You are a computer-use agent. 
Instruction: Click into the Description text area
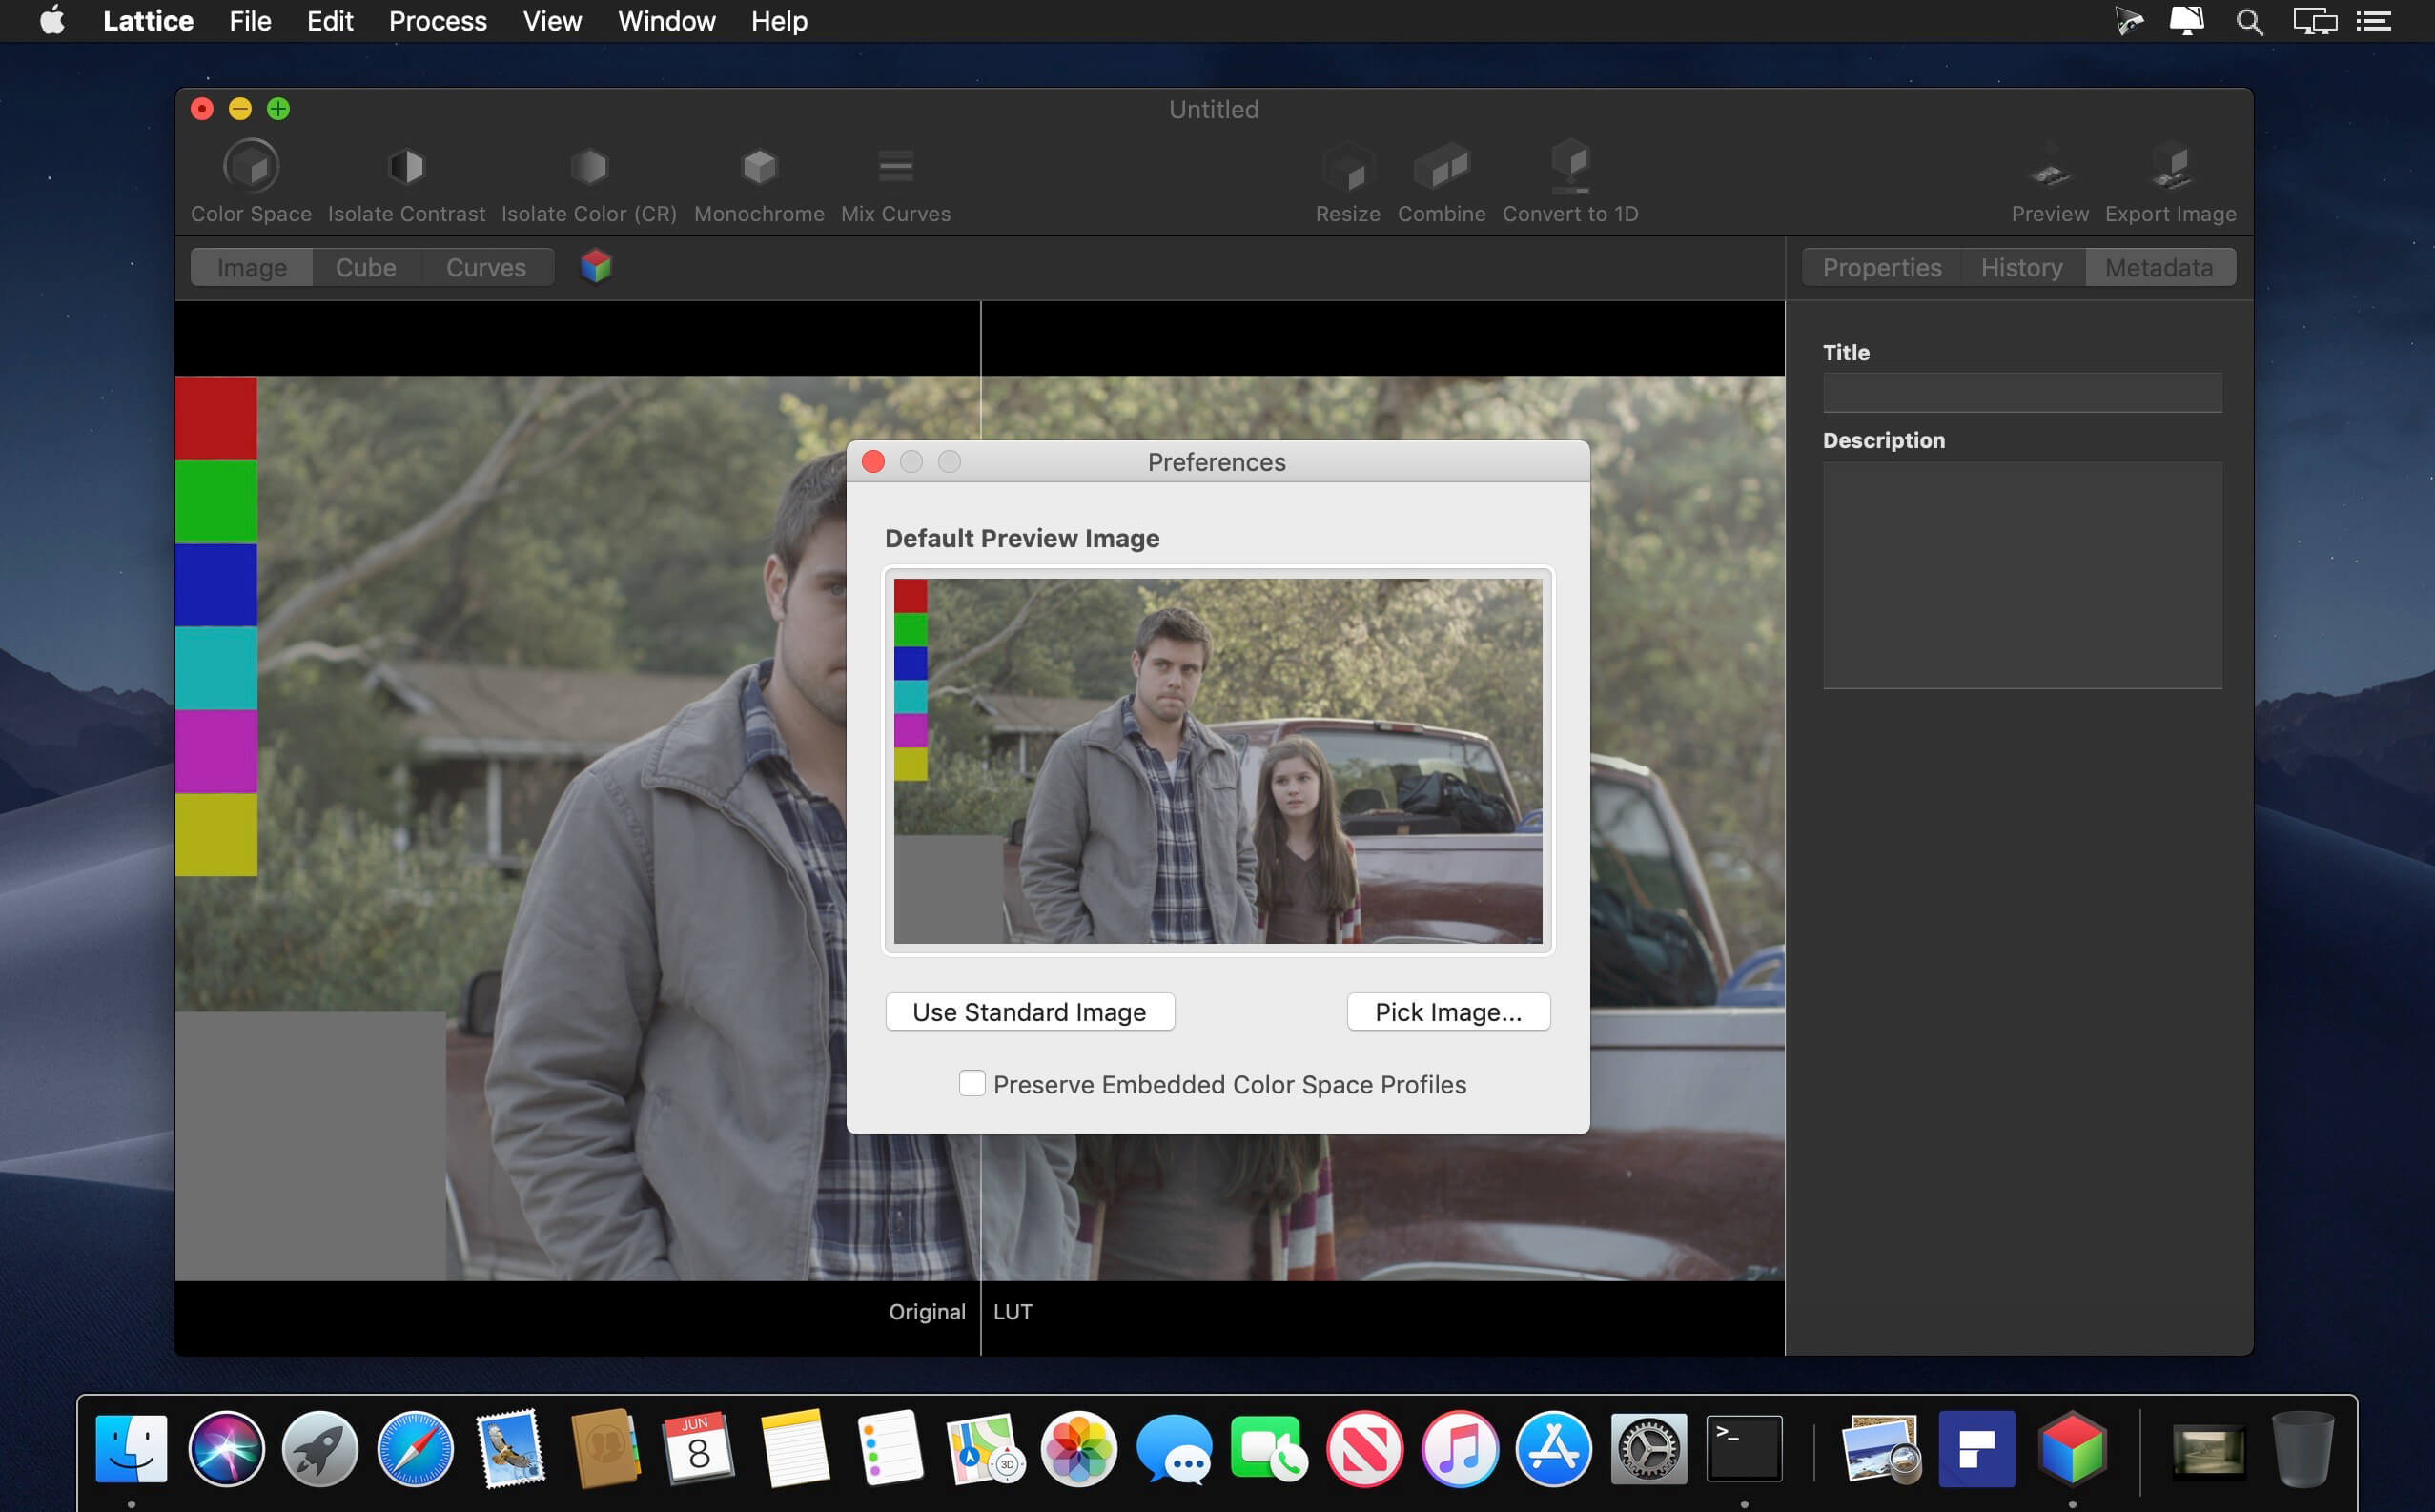(x=2021, y=575)
